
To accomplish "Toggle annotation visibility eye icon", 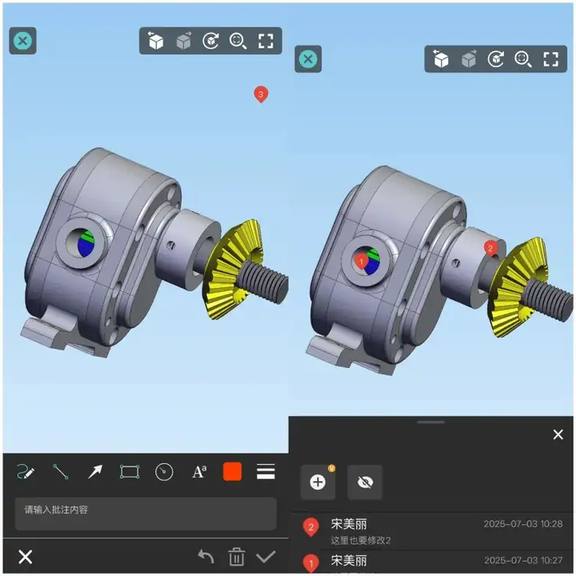I will 365,482.
